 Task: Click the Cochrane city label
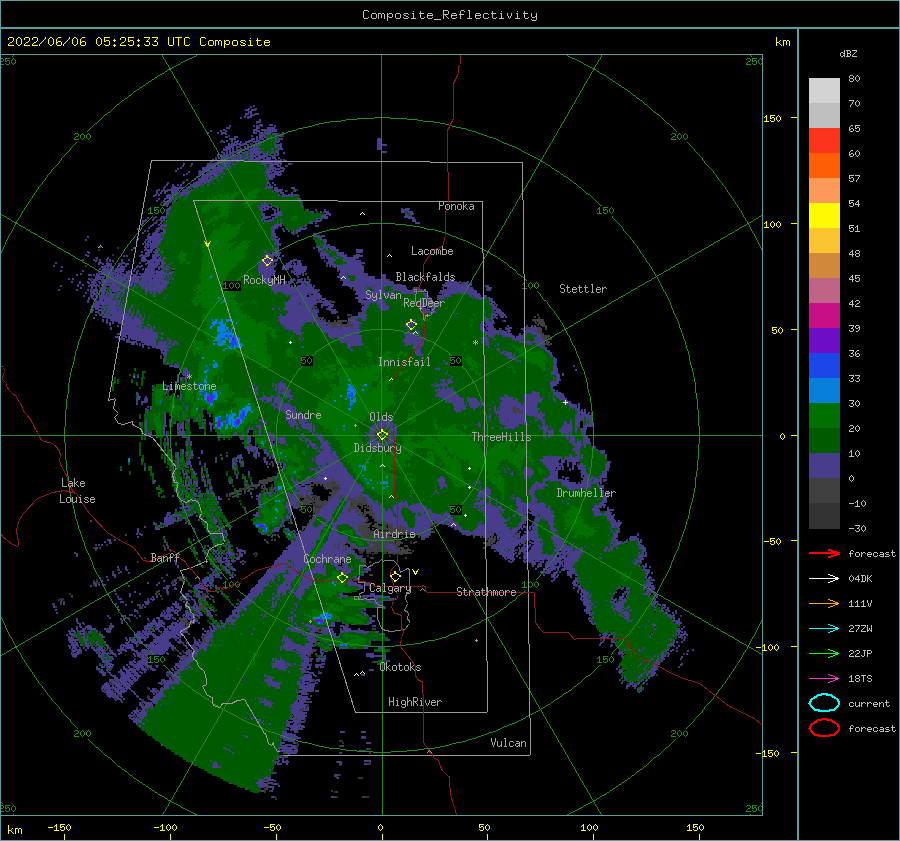pyautogui.click(x=327, y=559)
